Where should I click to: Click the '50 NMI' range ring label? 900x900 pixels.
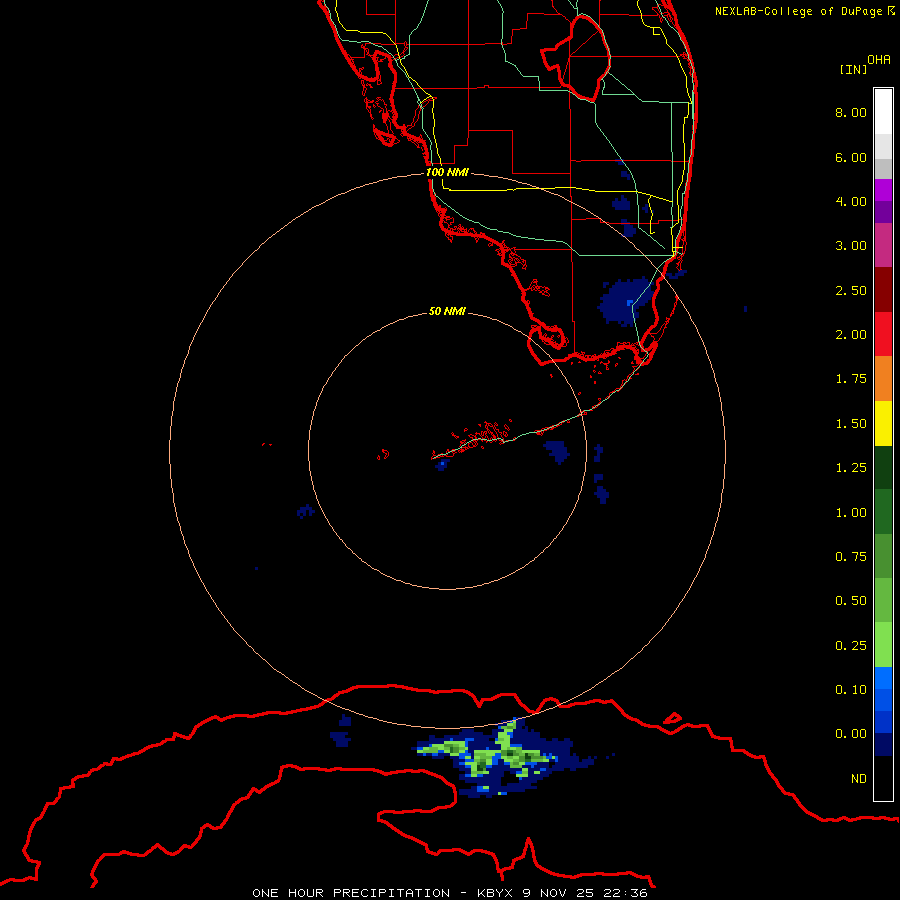[x=447, y=311]
